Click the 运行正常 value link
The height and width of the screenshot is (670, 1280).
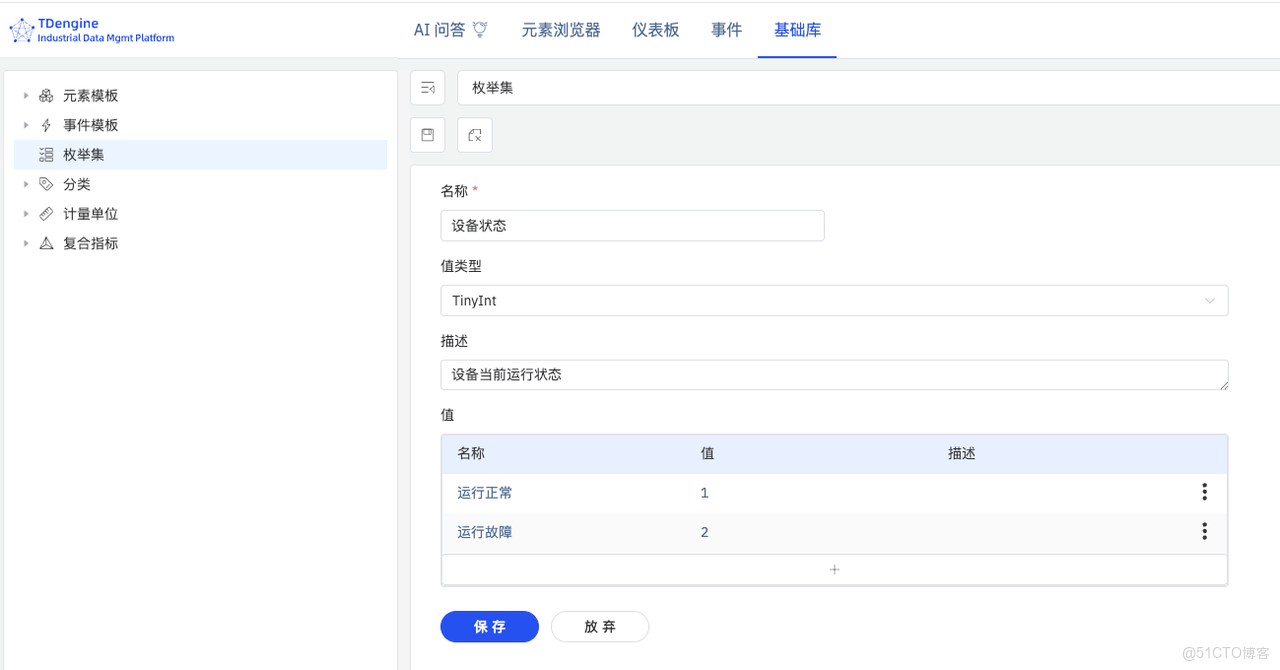point(485,493)
